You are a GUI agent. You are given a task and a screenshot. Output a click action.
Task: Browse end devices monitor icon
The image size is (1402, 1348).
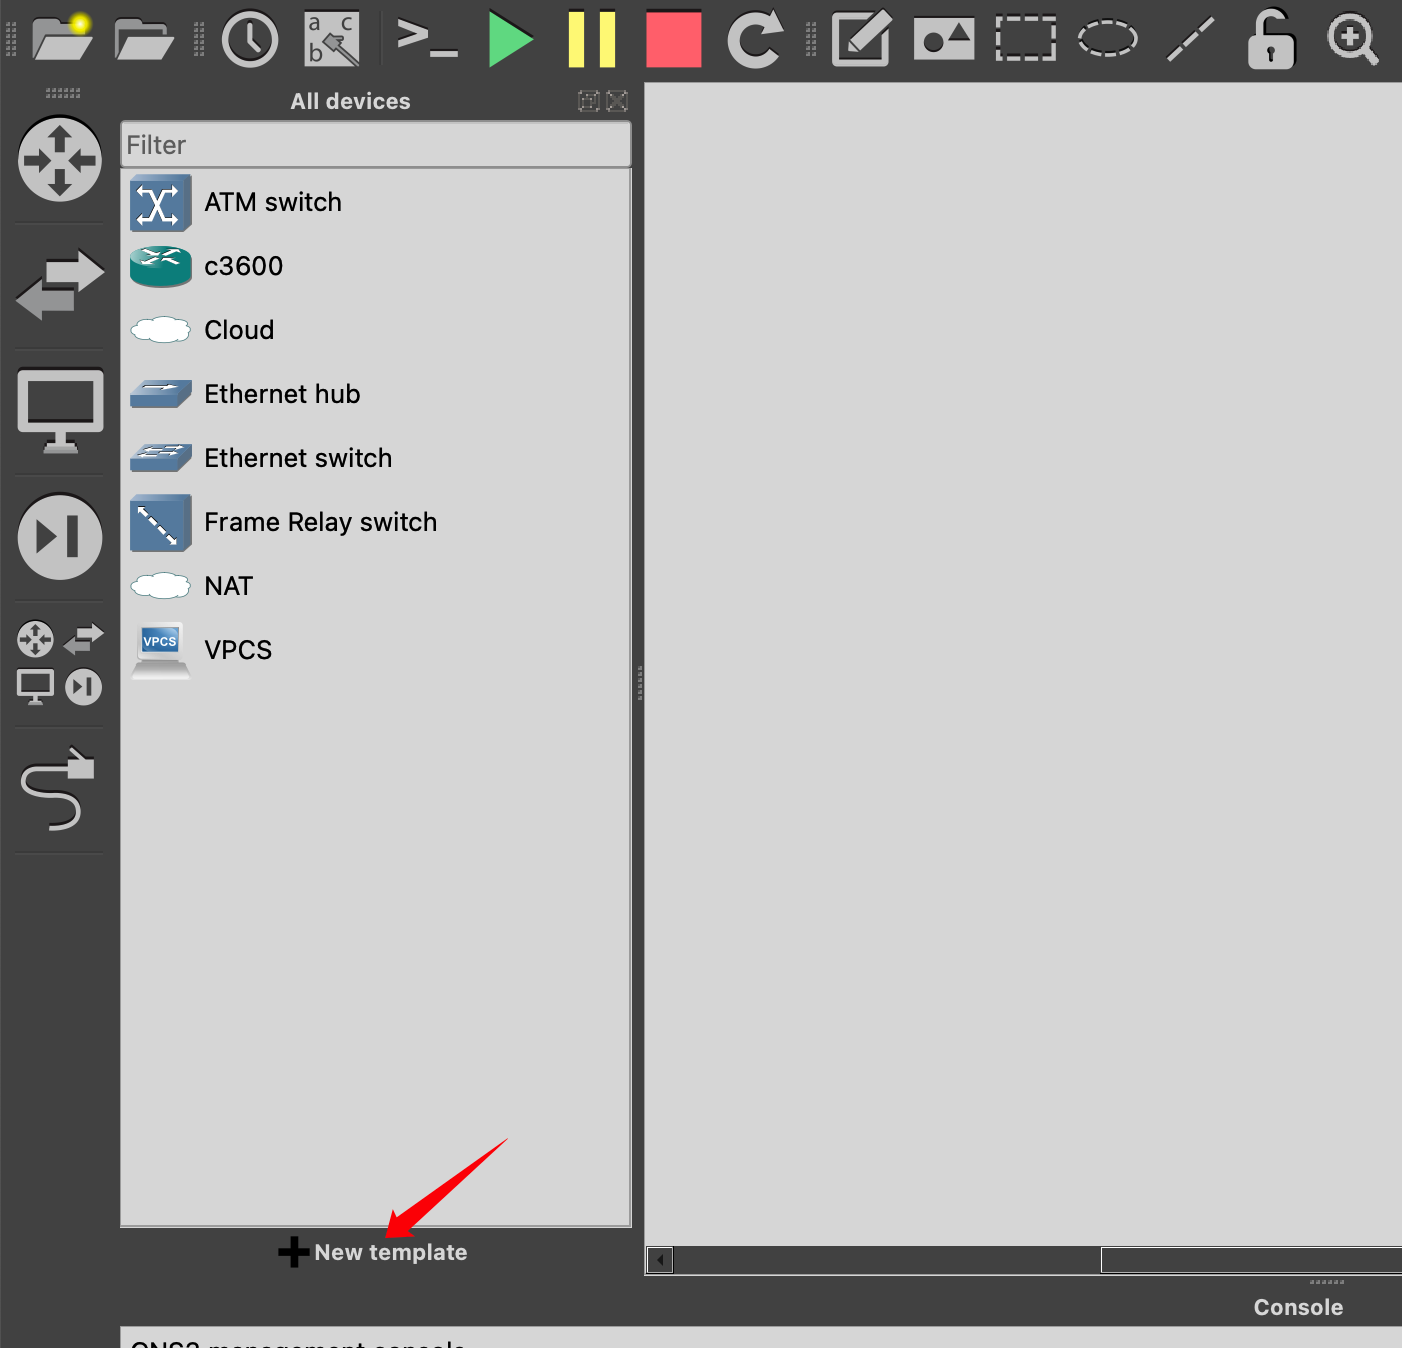(x=60, y=411)
